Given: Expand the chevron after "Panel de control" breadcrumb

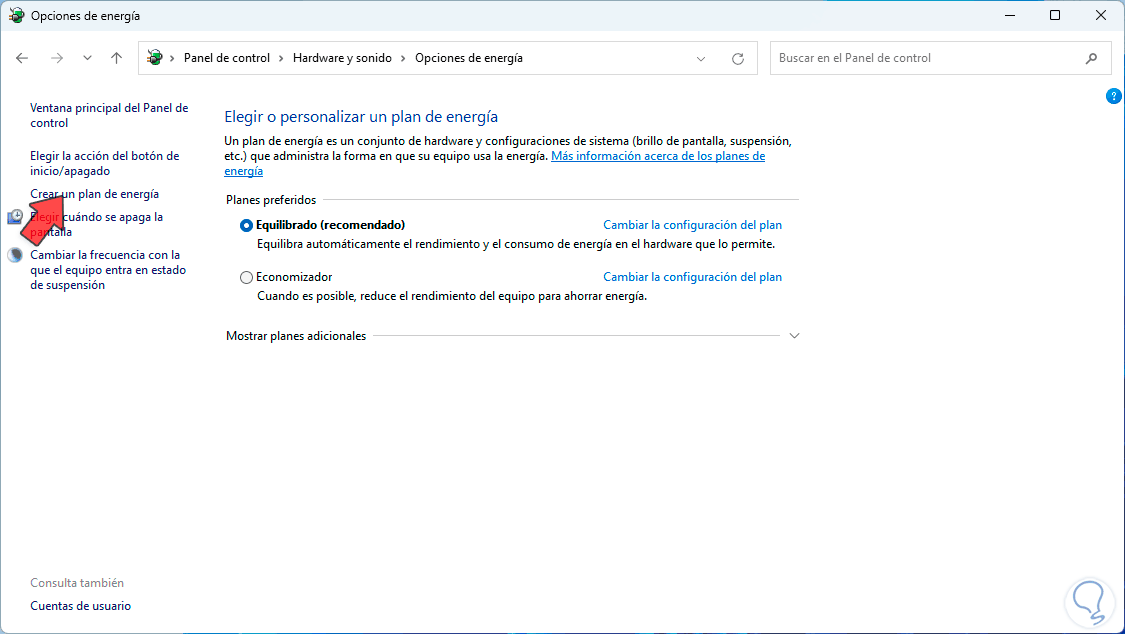Looking at the screenshot, I should point(281,58).
